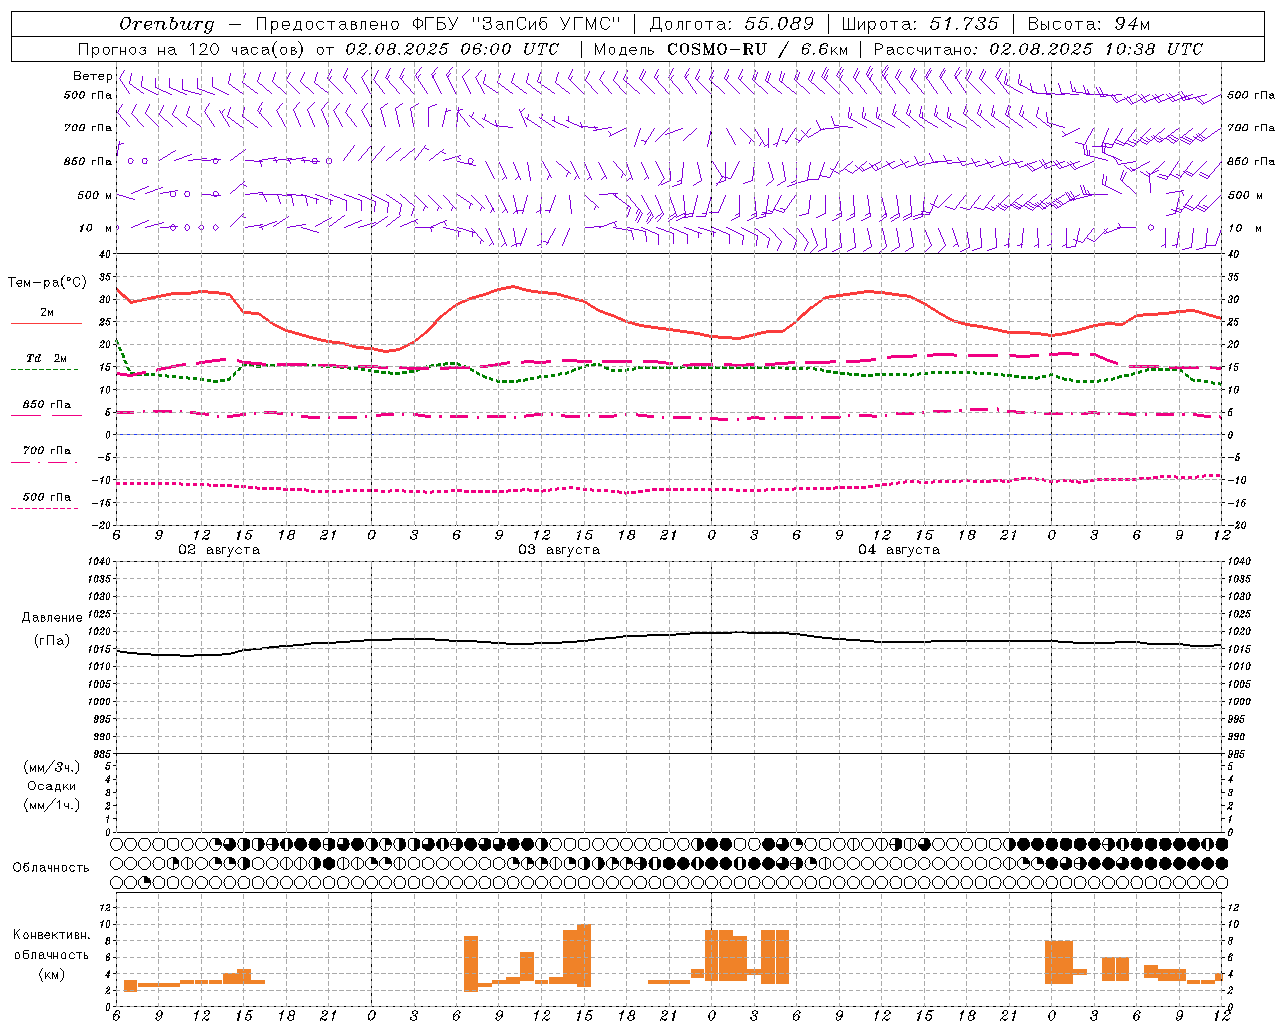
Task: Click the 850 гПа temperature legend entry
Action: [47, 405]
